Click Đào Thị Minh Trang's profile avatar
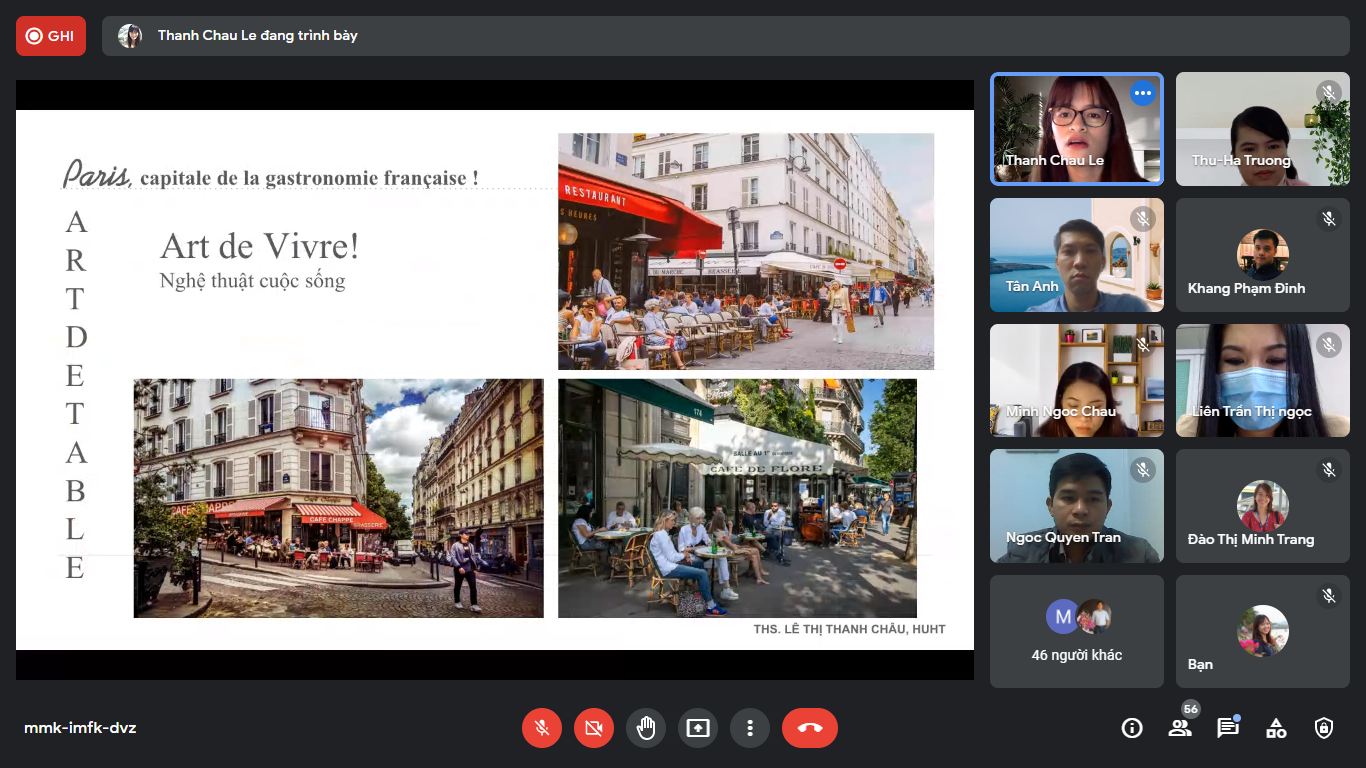Image resolution: width=1366 pixels, height=768 pixels. pos(1263,506)
